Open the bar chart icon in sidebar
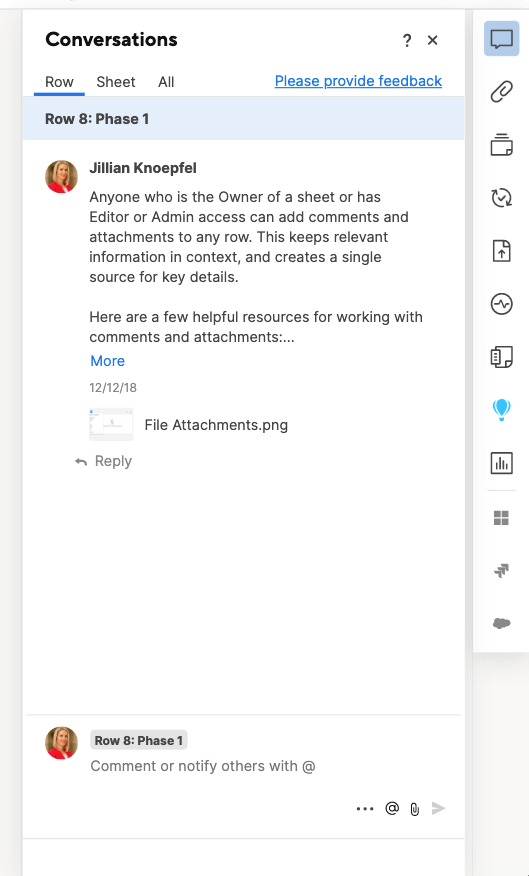The width and height of the screenshot is (529, 876). (x=501, y=463)
